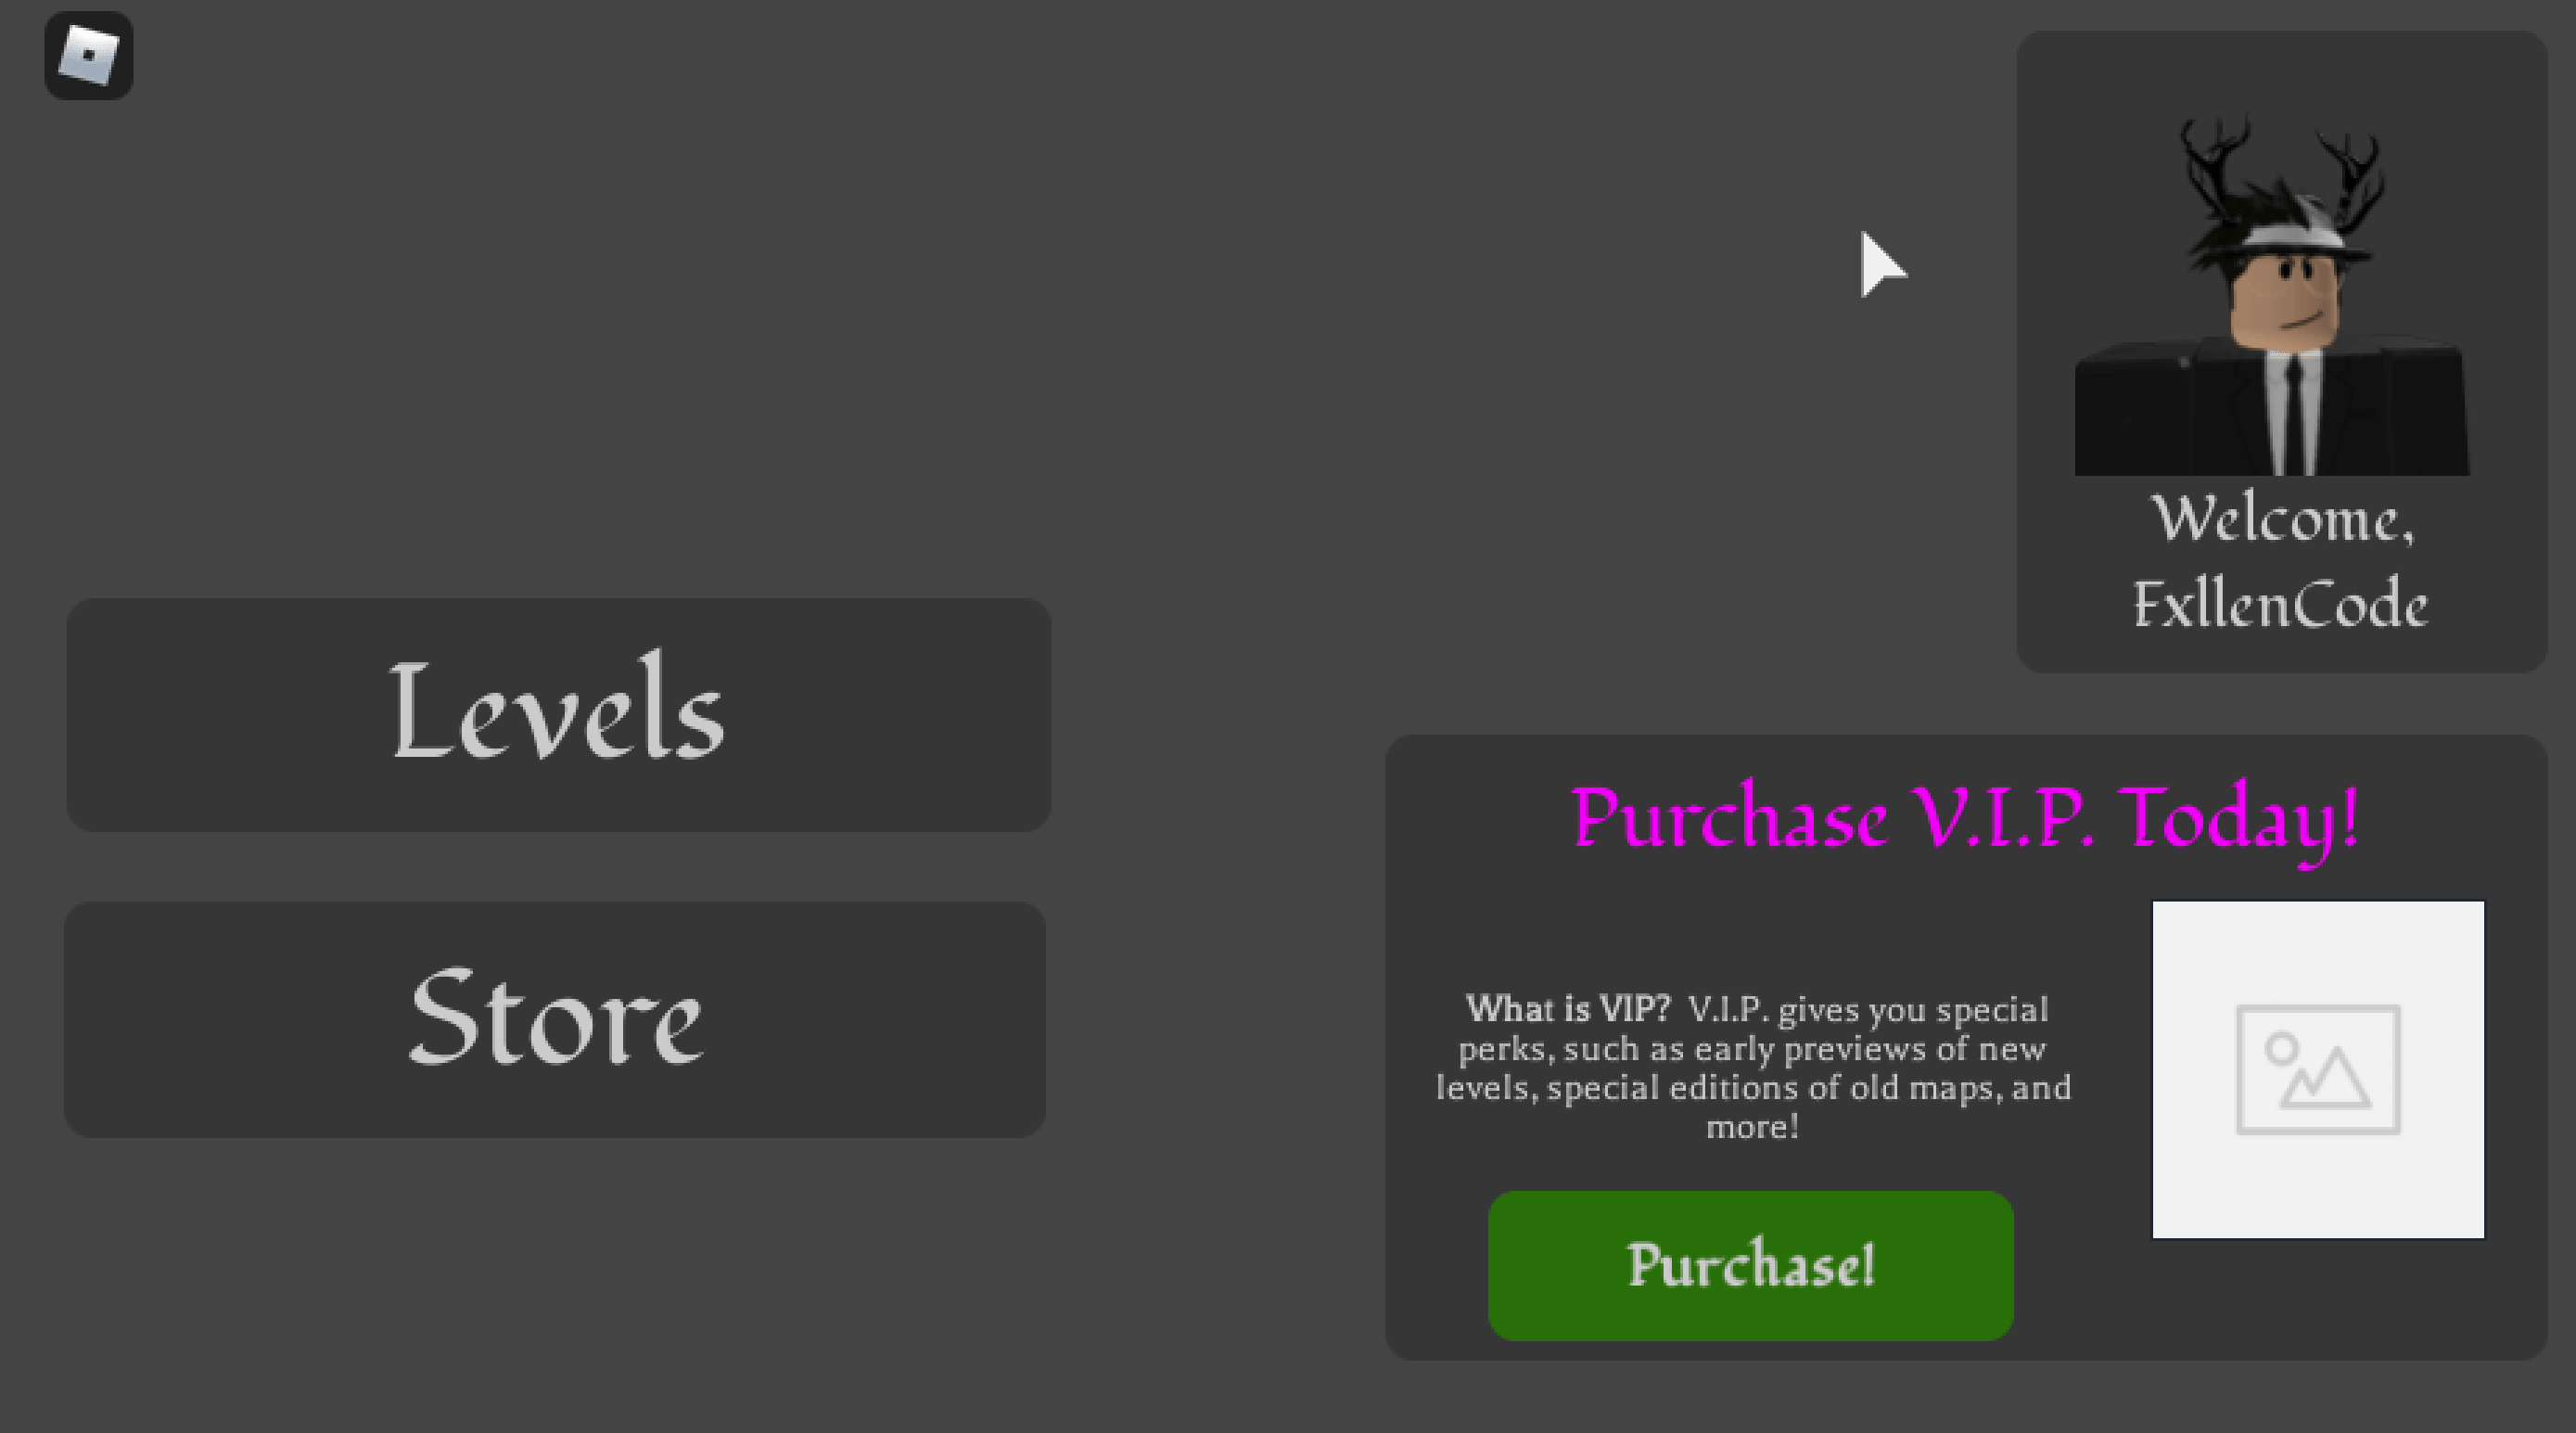Open the Levels menu

tap(558, 714)
